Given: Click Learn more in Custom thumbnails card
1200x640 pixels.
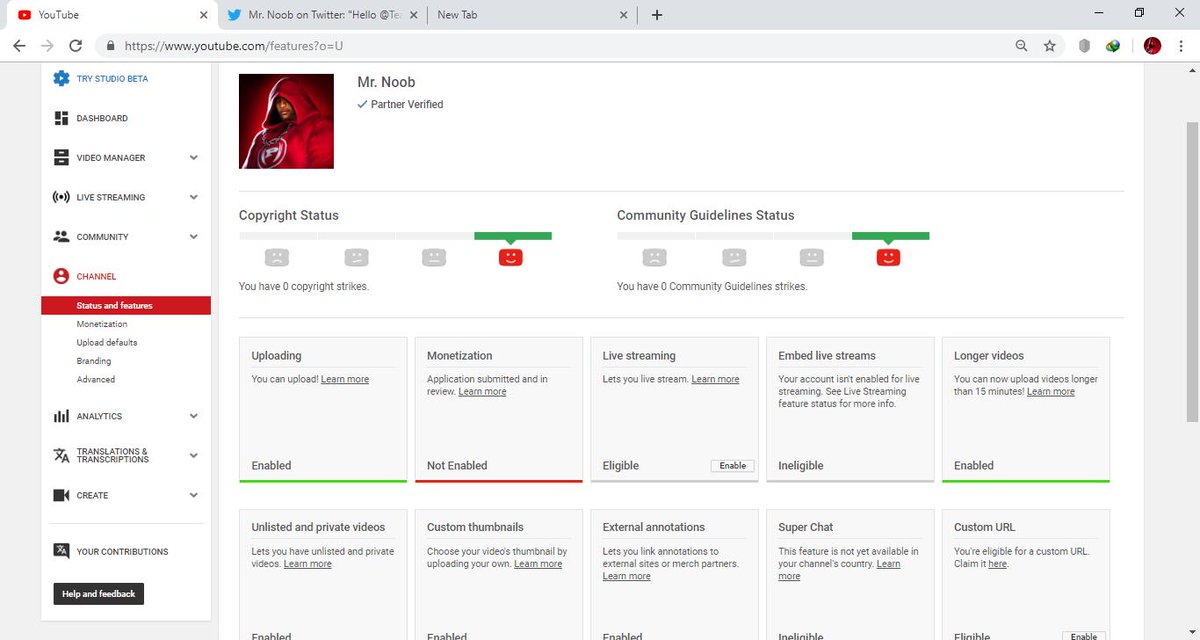Looking at the screenshot, I should pos(538,564).
